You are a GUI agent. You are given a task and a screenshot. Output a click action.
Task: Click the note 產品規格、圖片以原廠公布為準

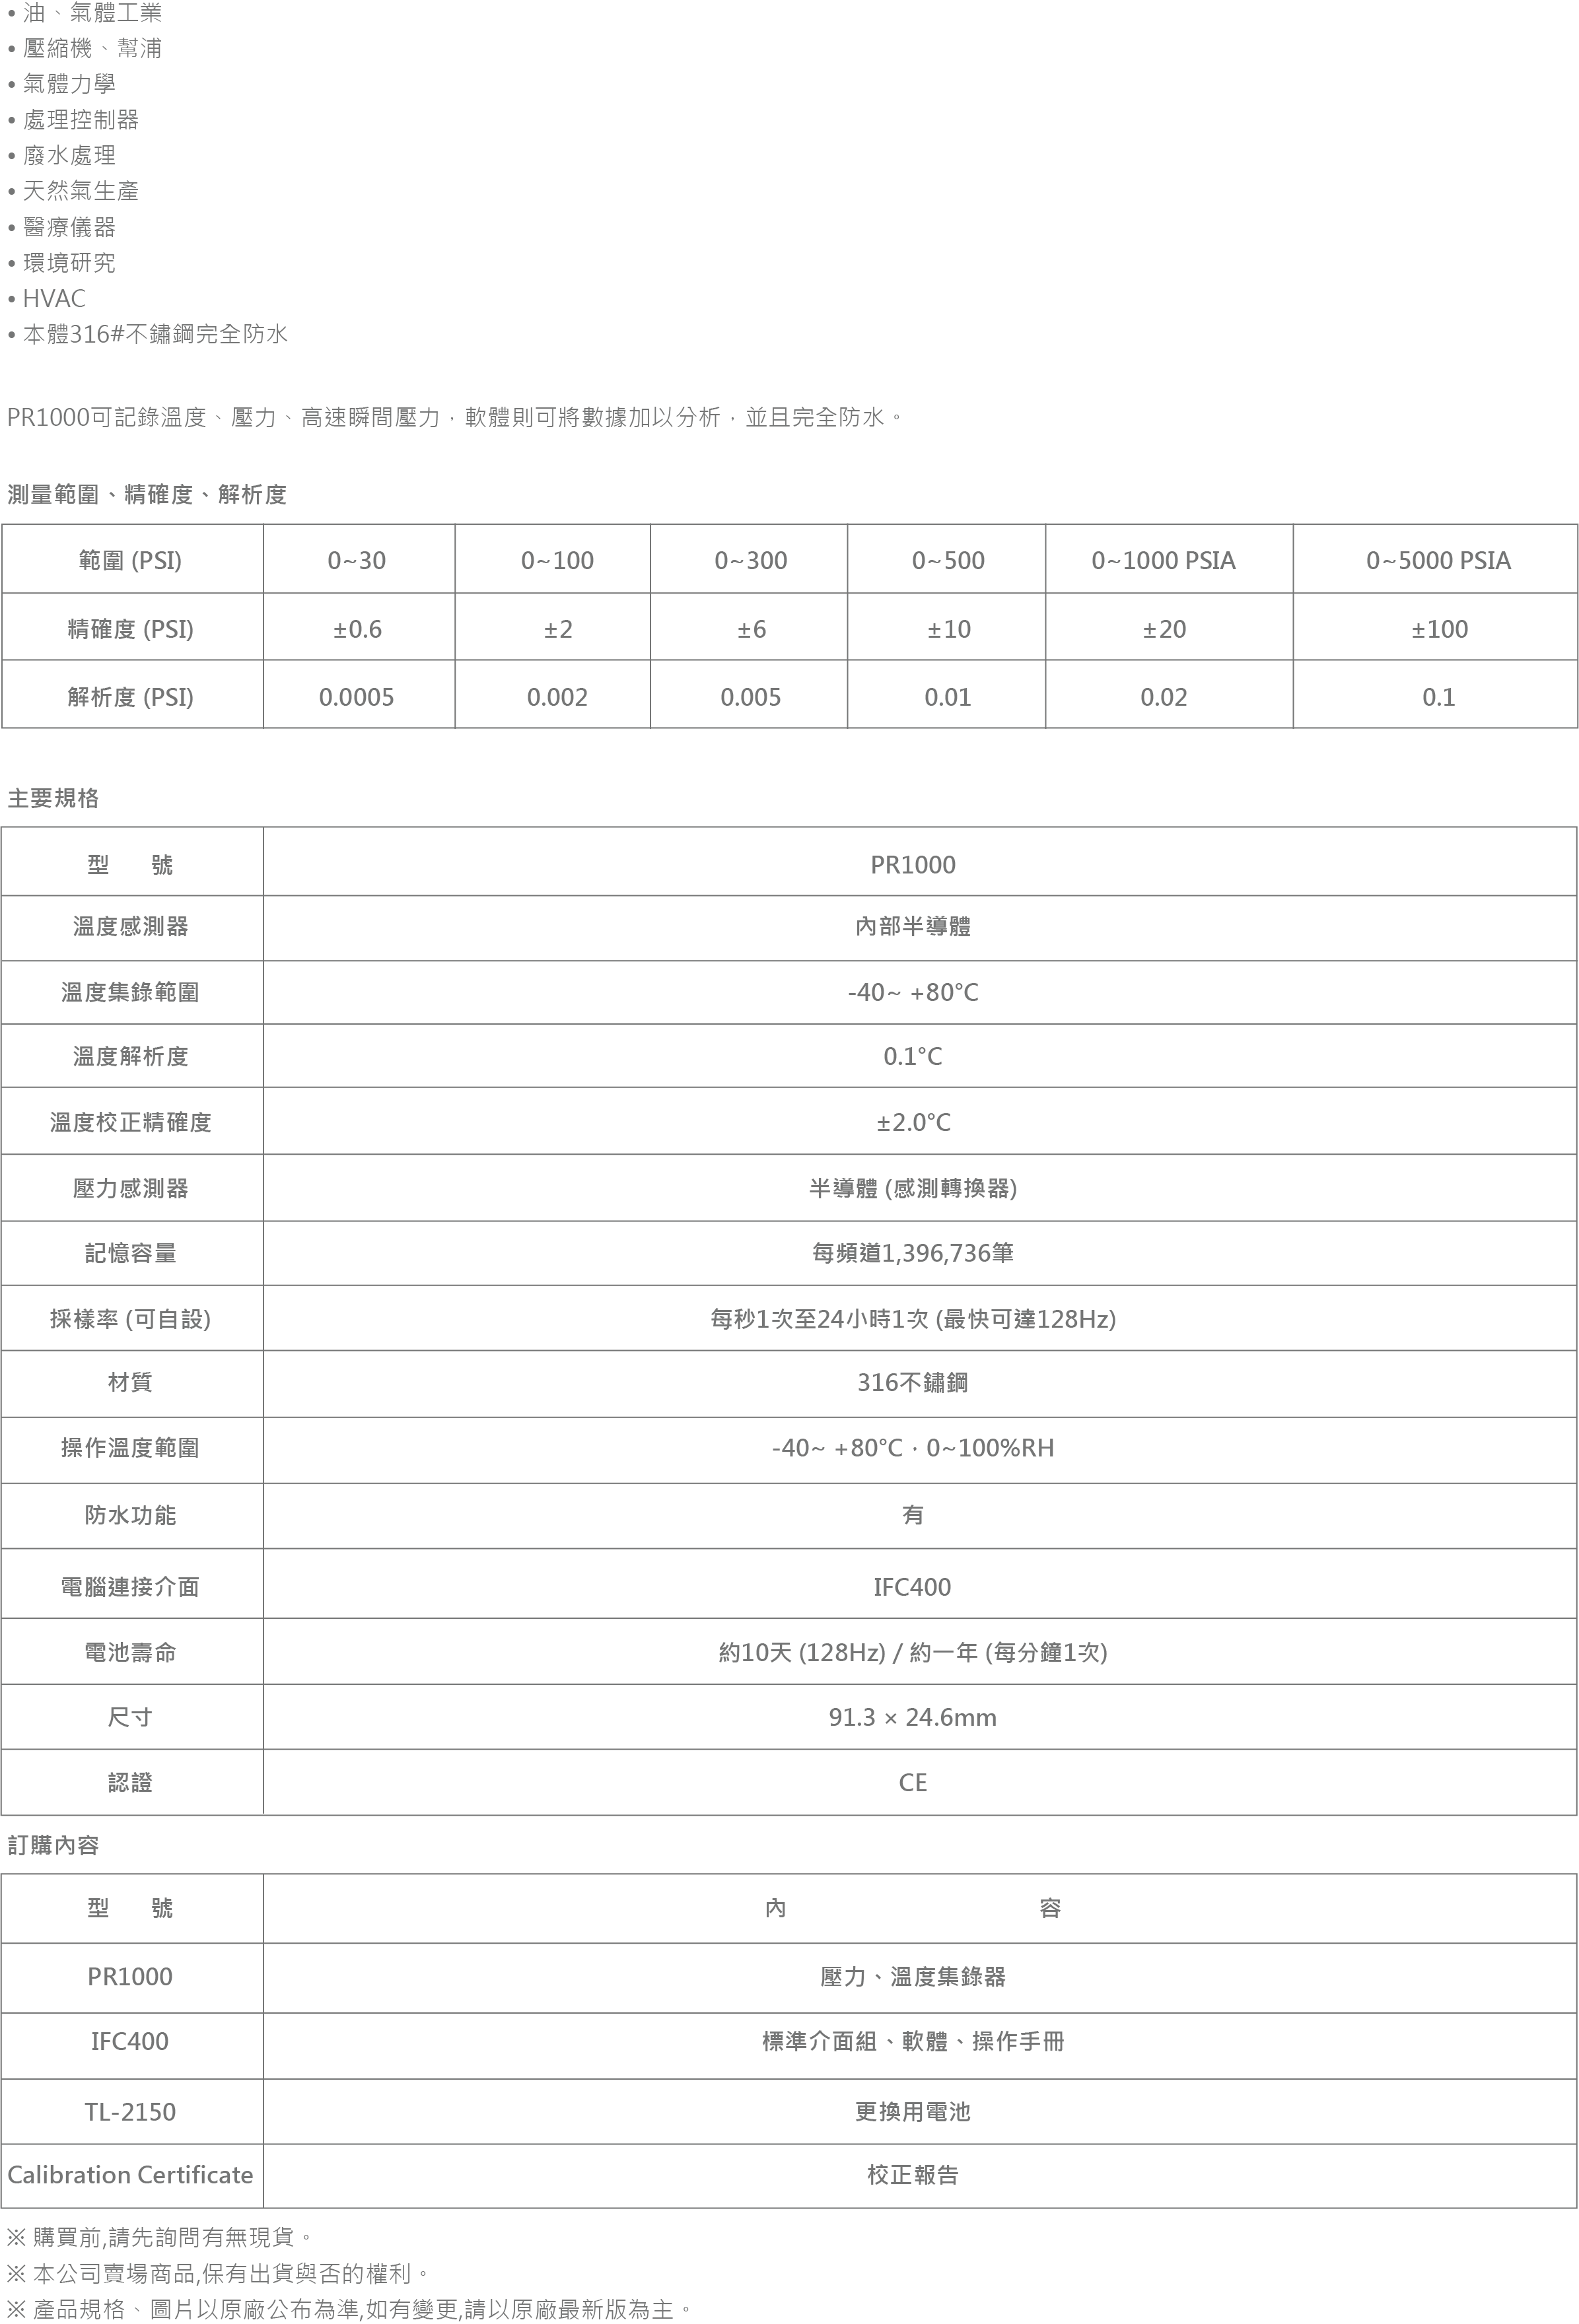click(x=350, y=2309)
